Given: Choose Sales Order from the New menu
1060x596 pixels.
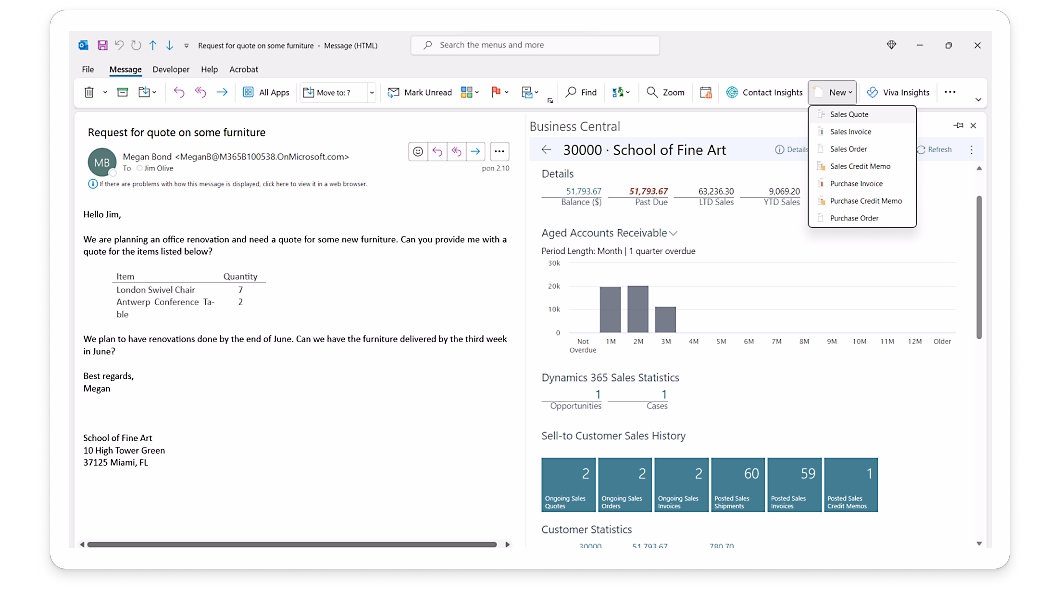Looking at the screenshot, I should pyautogui.click(x=862, y=149).
